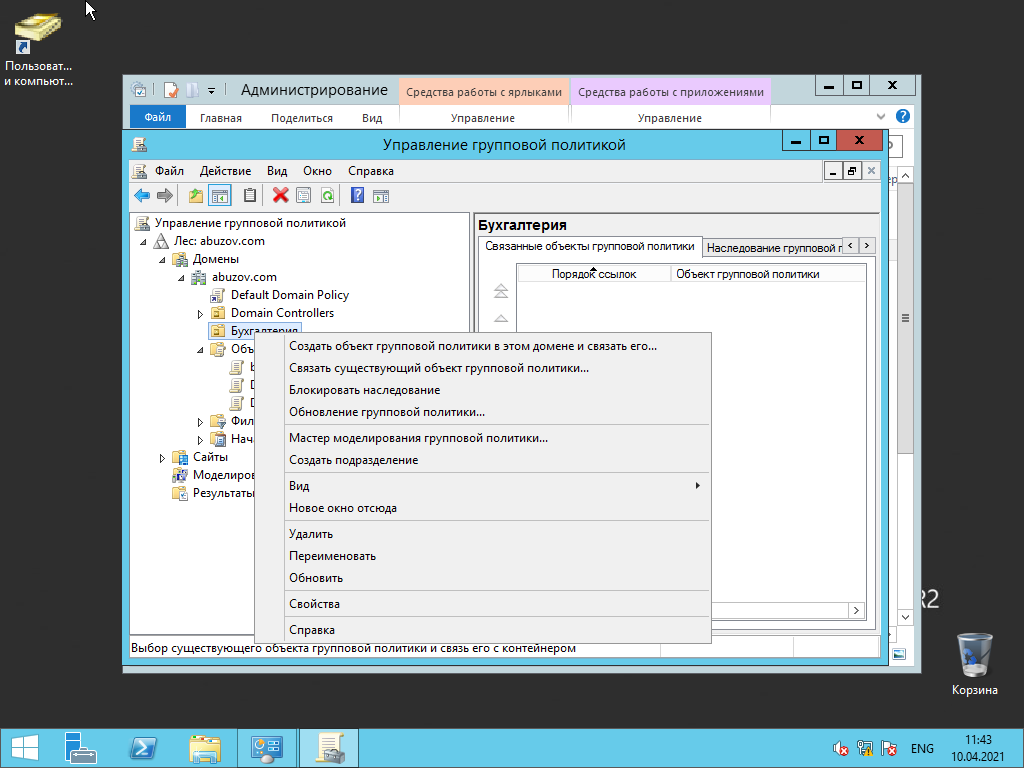This screenshot has height=768, width=1024.
Task: Click the Properties toolbar icon
Action: 303,196
